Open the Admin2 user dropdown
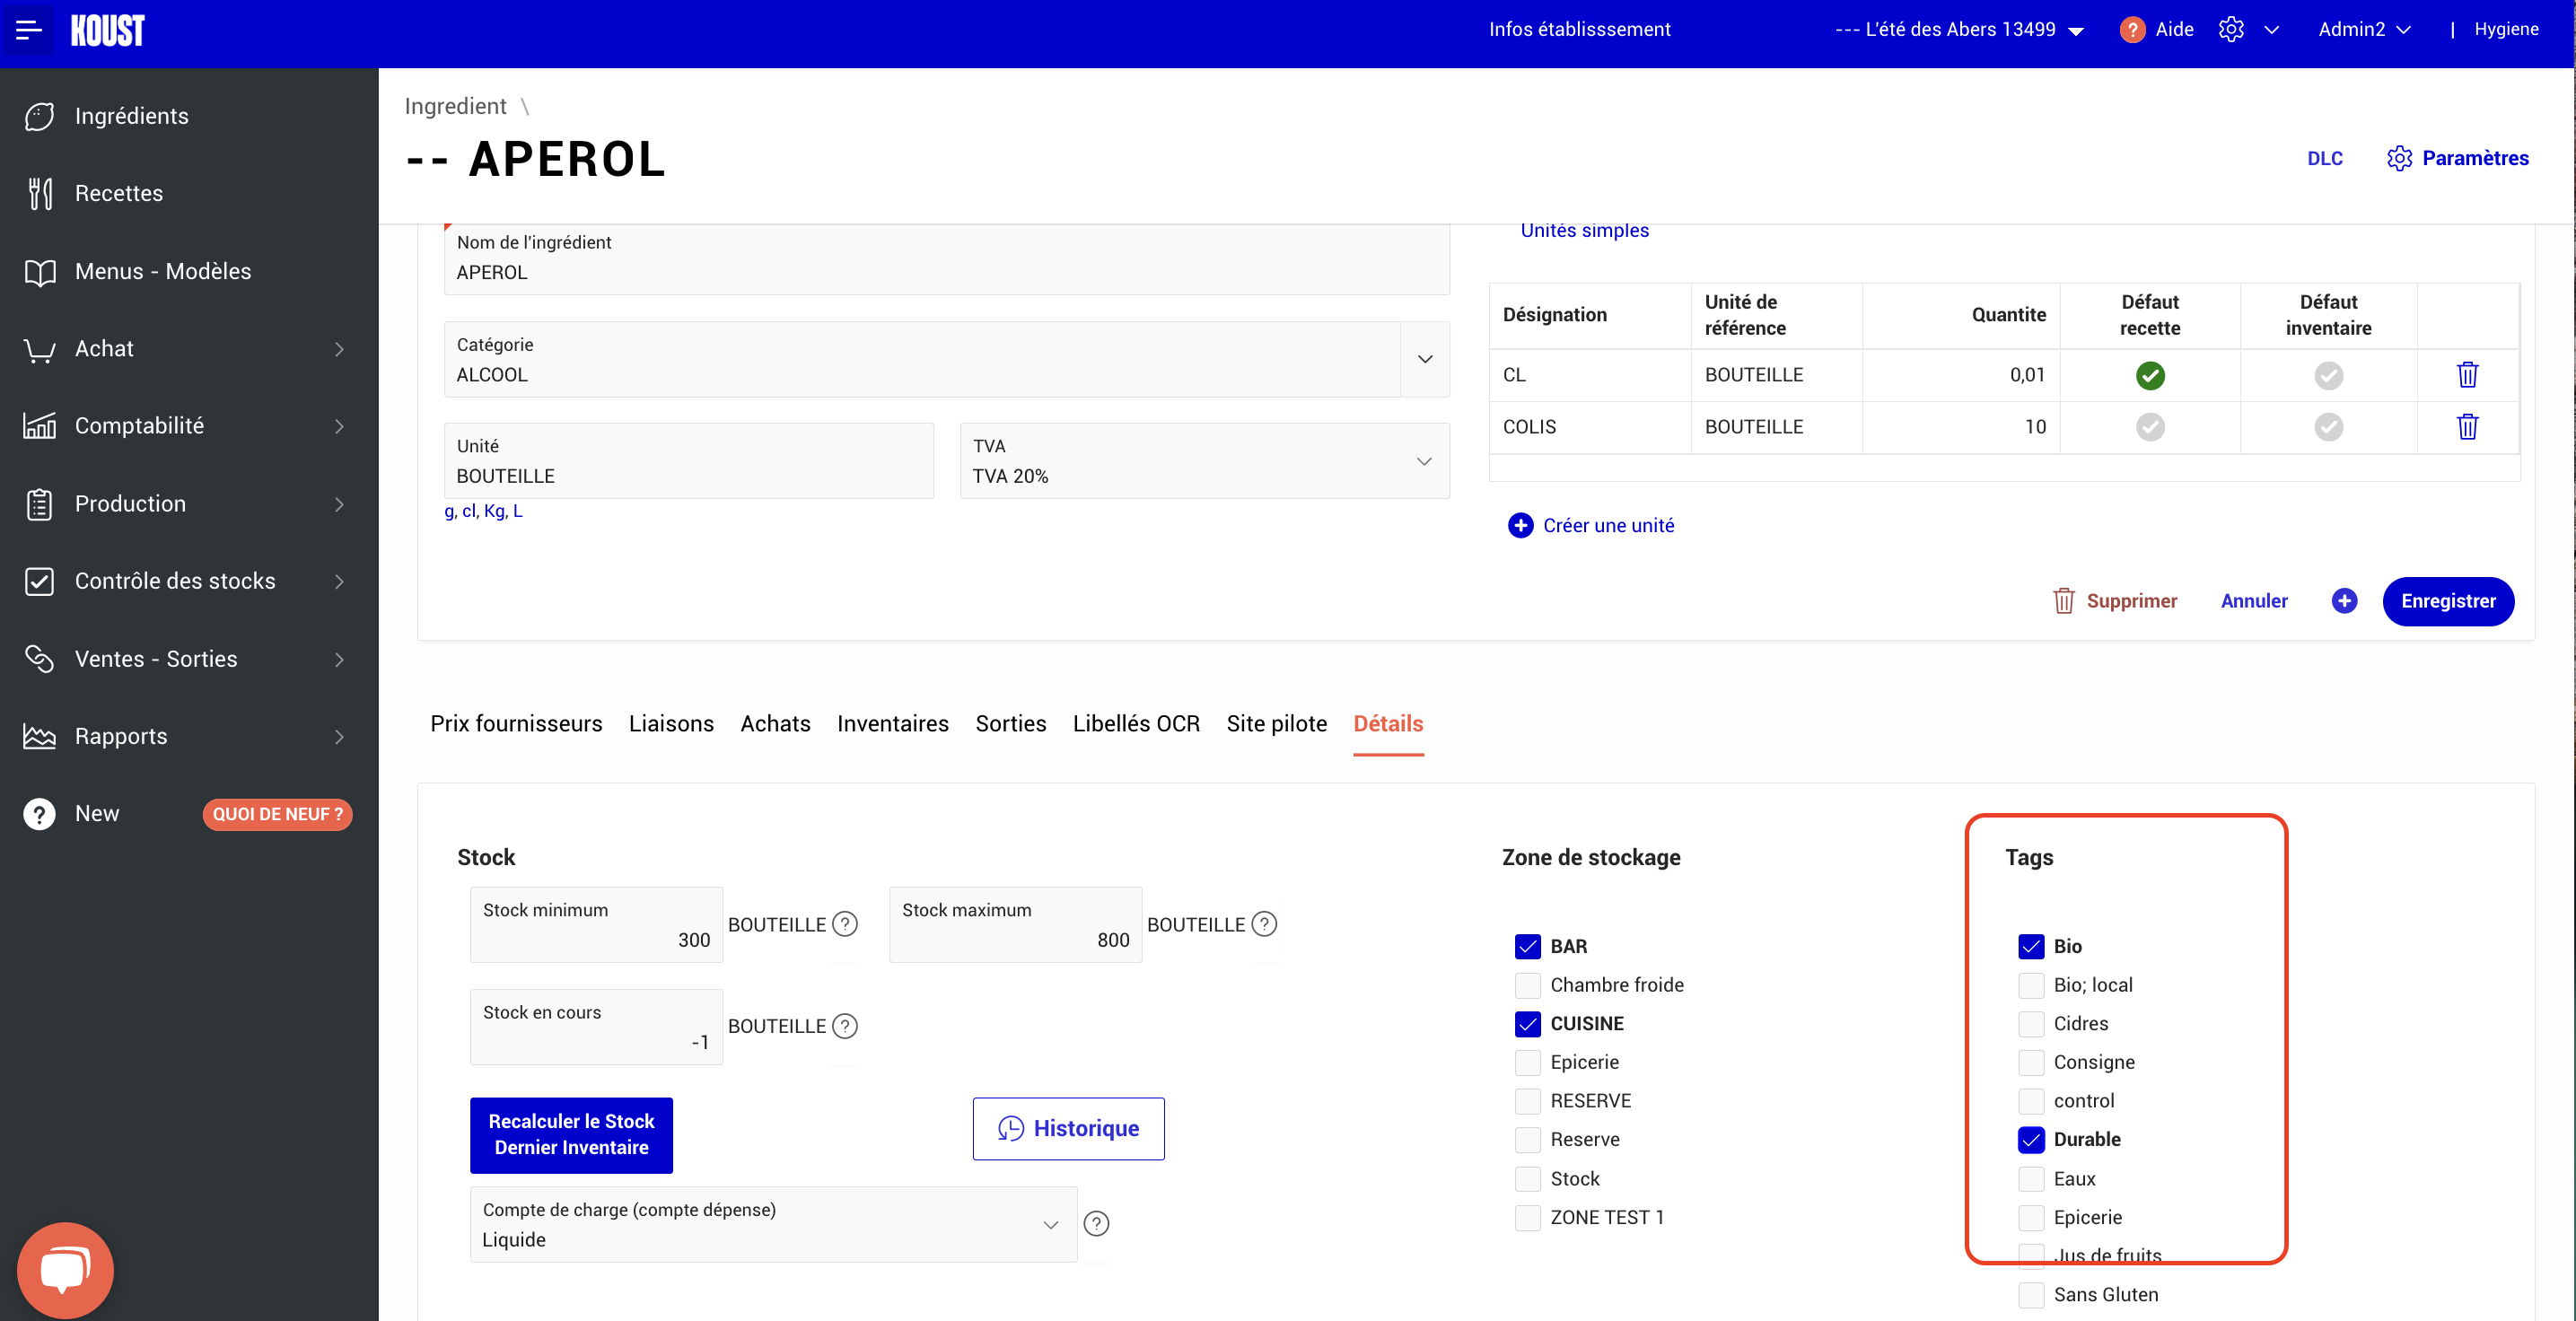This screenshot has height=1321, width=2576. pyautogui.click(x=2364, y=30)
